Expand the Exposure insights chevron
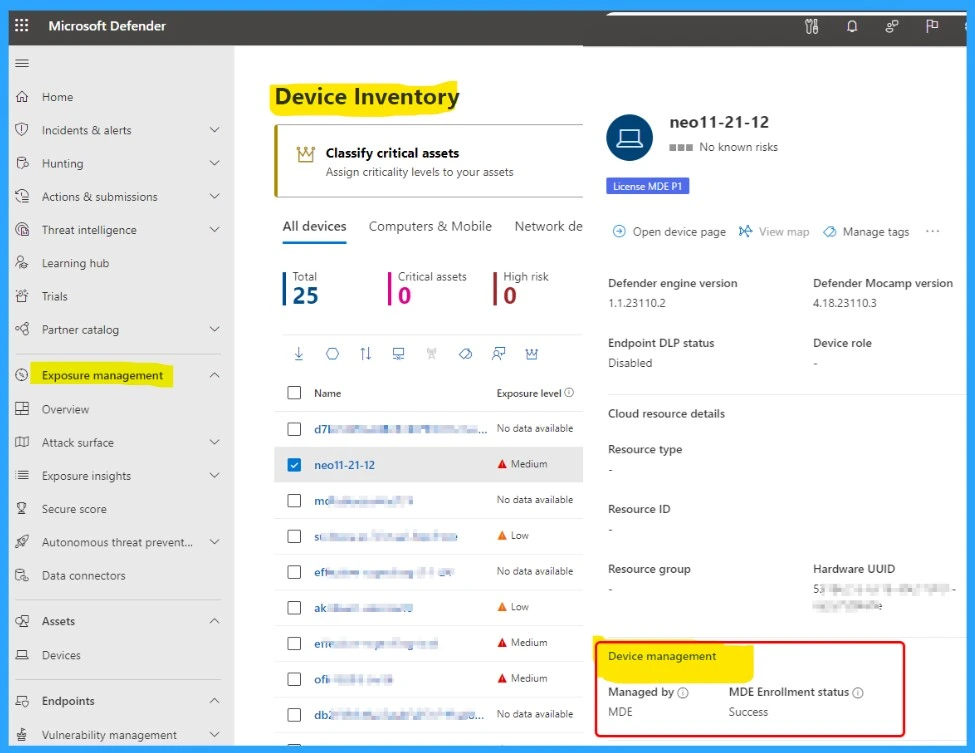The height and width of the screenshot is (753, 975). click(x=215, y=476)
